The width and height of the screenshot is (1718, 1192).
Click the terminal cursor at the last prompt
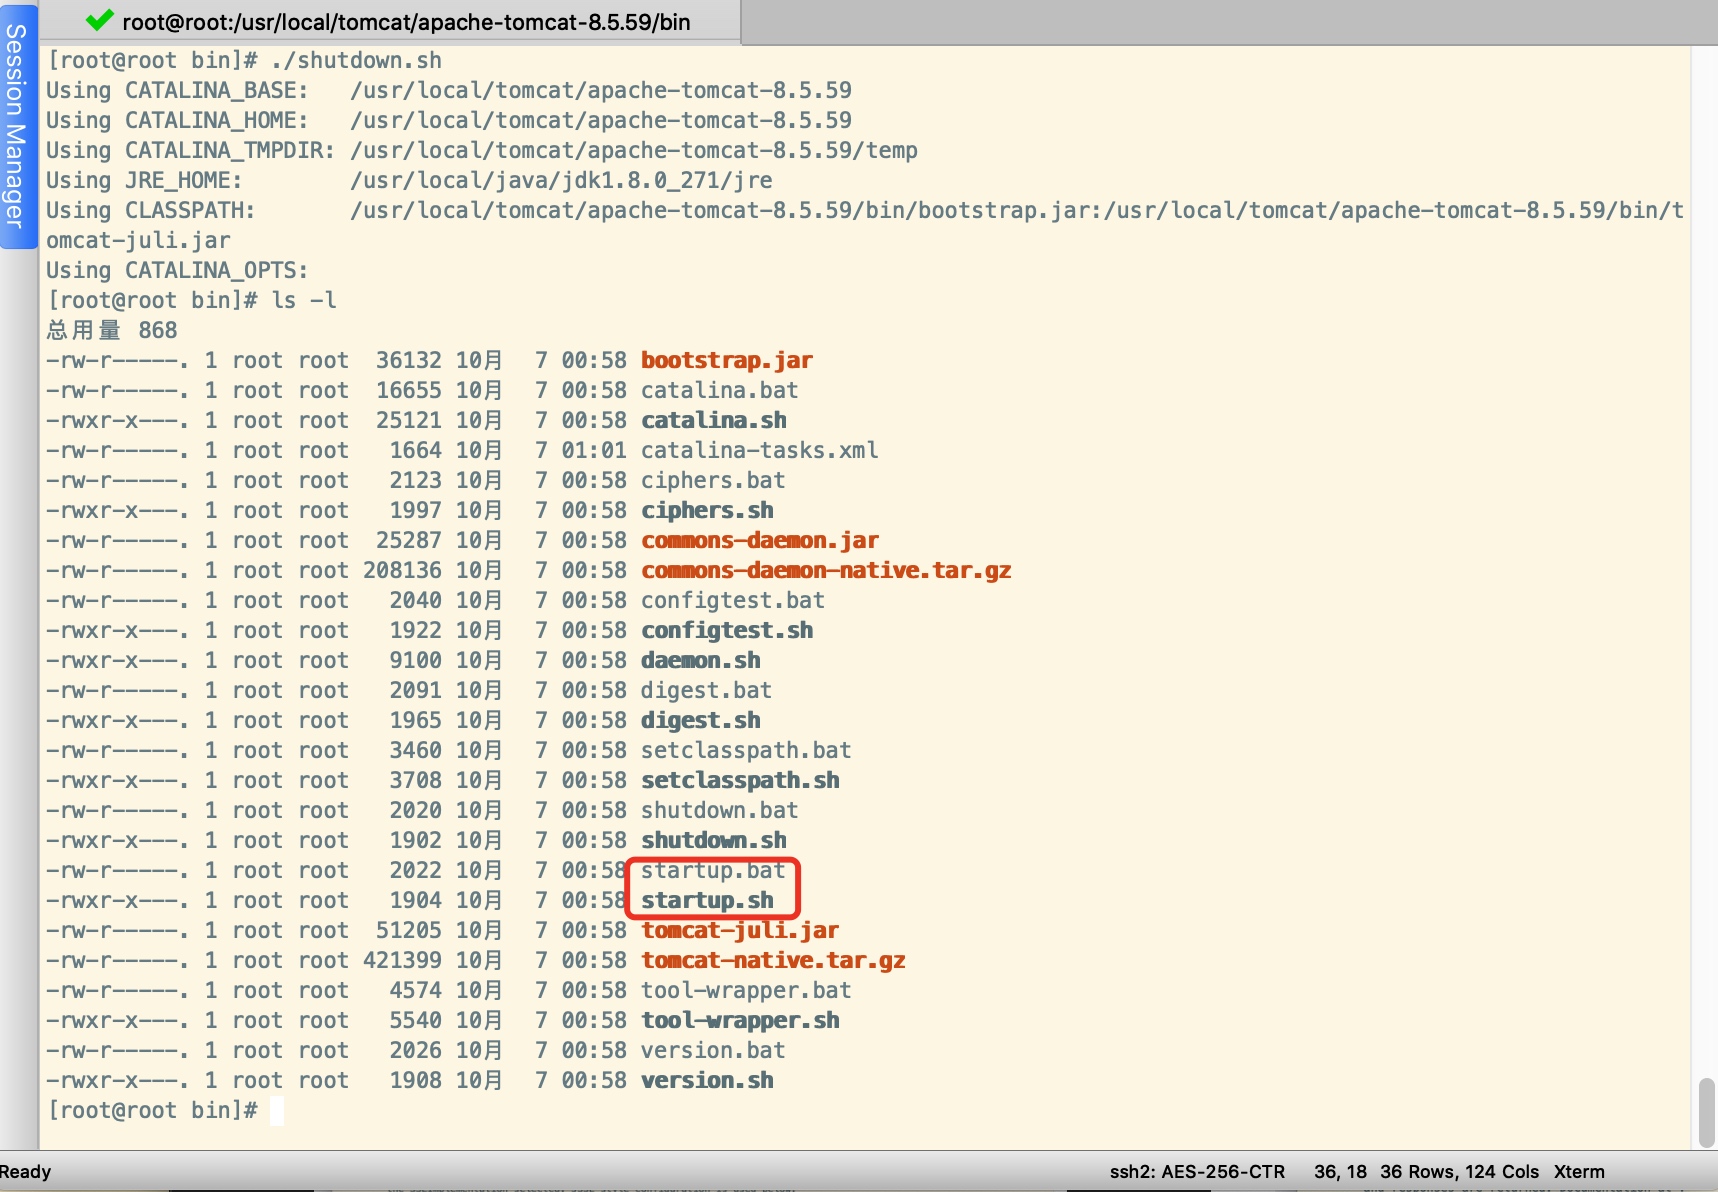click(x=277, y=1110)
